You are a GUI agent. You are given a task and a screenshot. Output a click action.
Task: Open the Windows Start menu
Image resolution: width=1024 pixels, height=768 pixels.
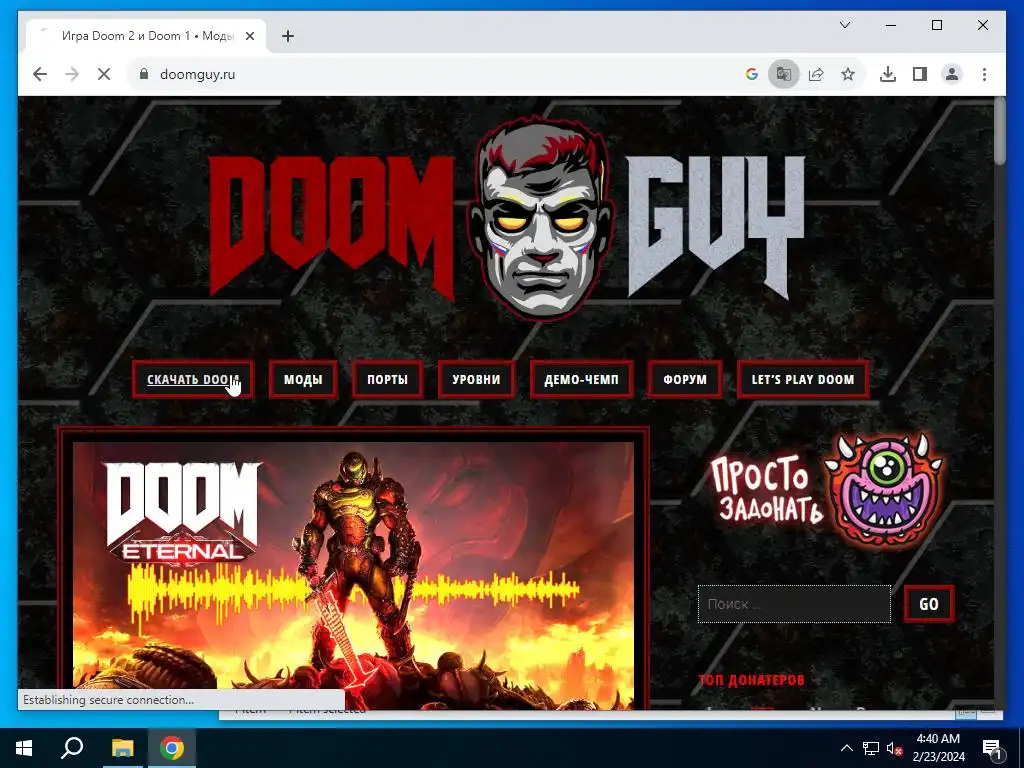24,748
